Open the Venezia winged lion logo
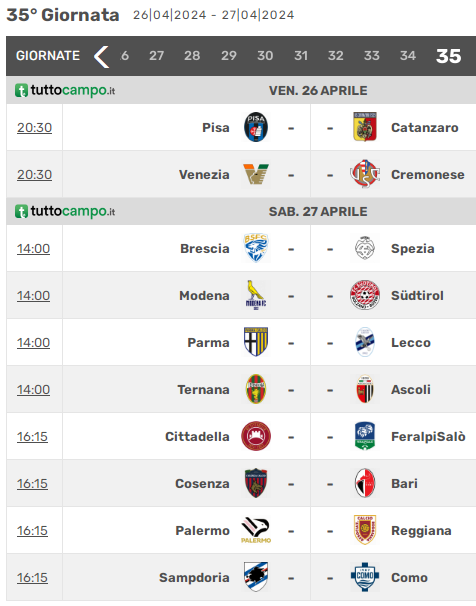This screenshot has width=476, height=606. pyautogui.click(x=256, y=174)
